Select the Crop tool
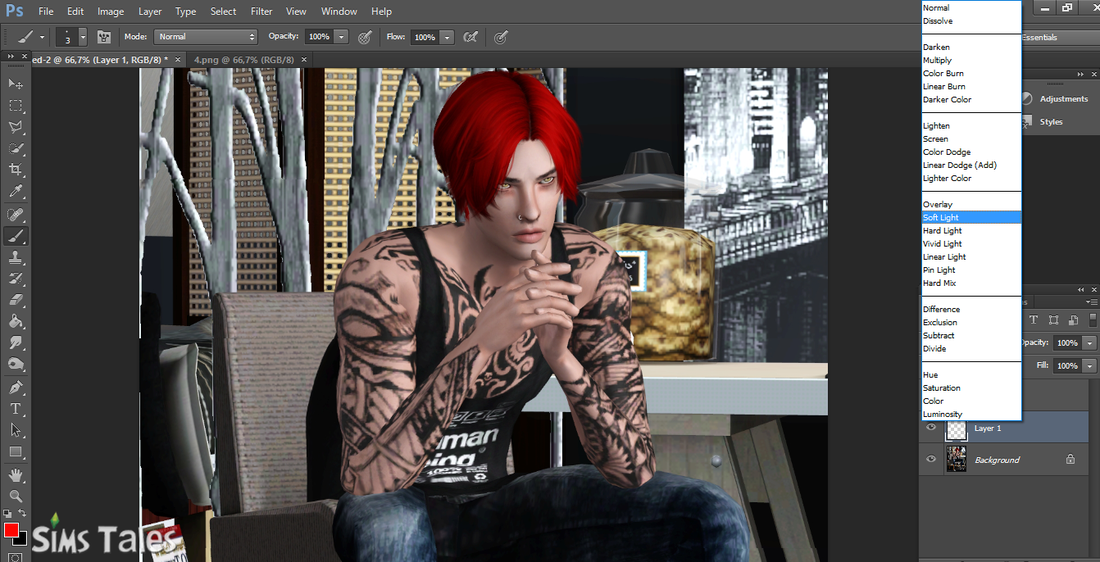 pyautogui.click(x=15, y=170)
